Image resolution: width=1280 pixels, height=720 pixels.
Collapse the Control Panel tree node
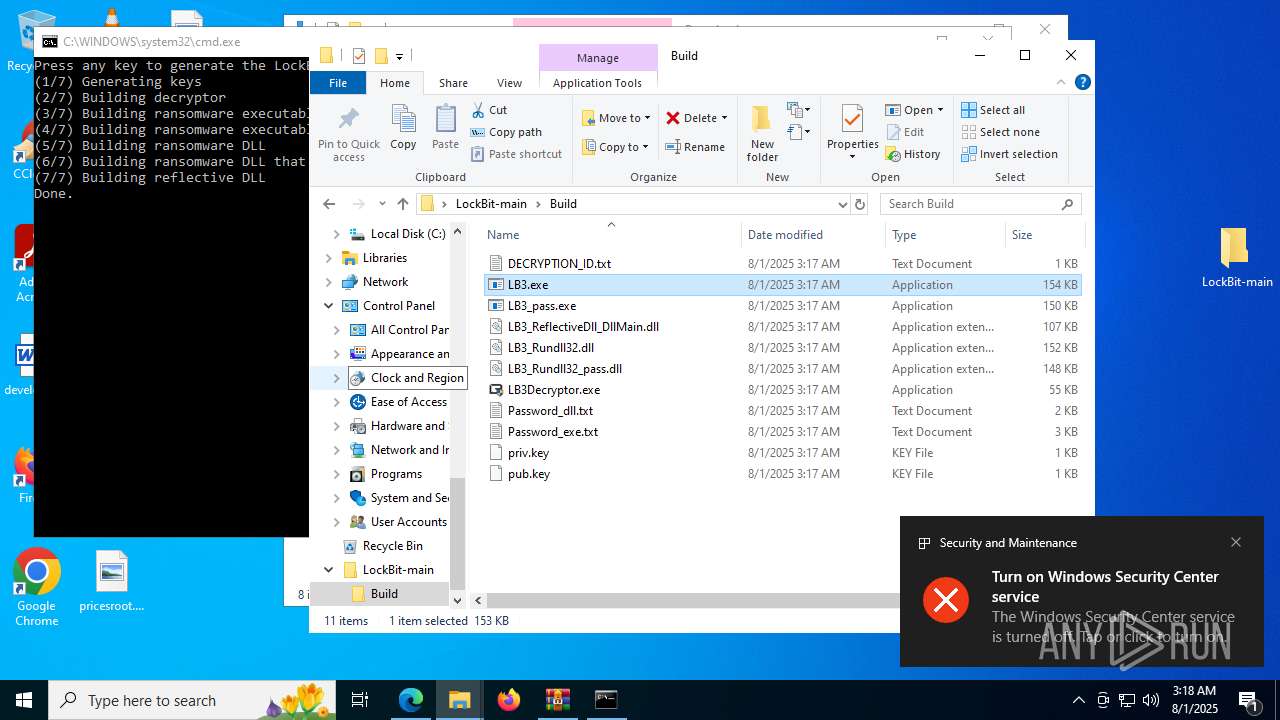[328, 306]
